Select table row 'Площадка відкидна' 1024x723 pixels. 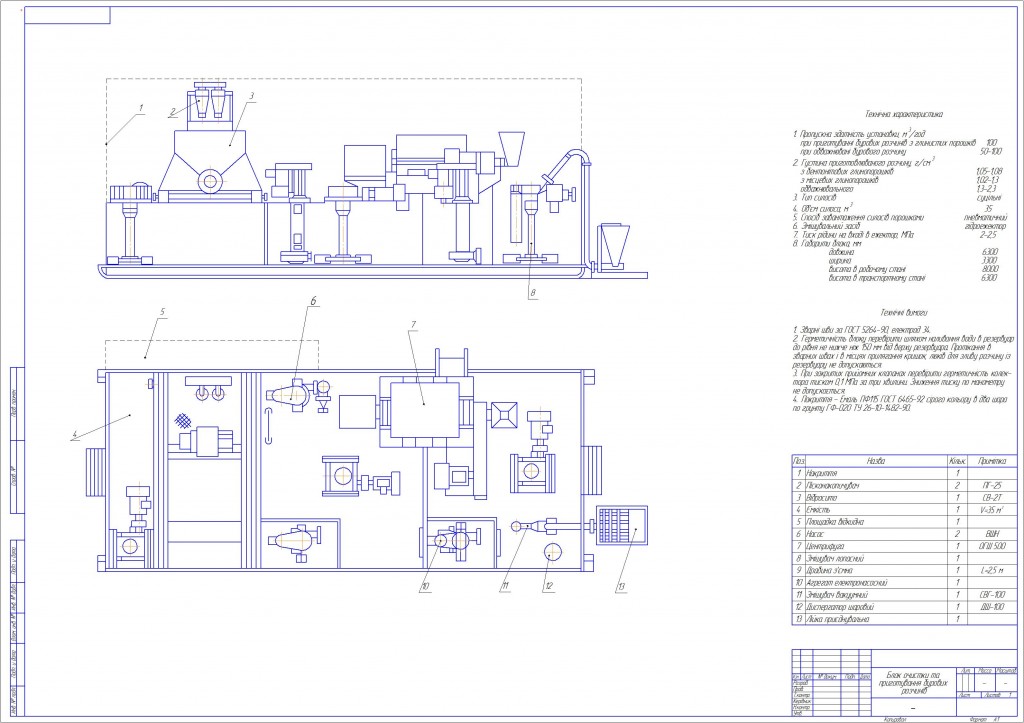click(x=904, y=522)
